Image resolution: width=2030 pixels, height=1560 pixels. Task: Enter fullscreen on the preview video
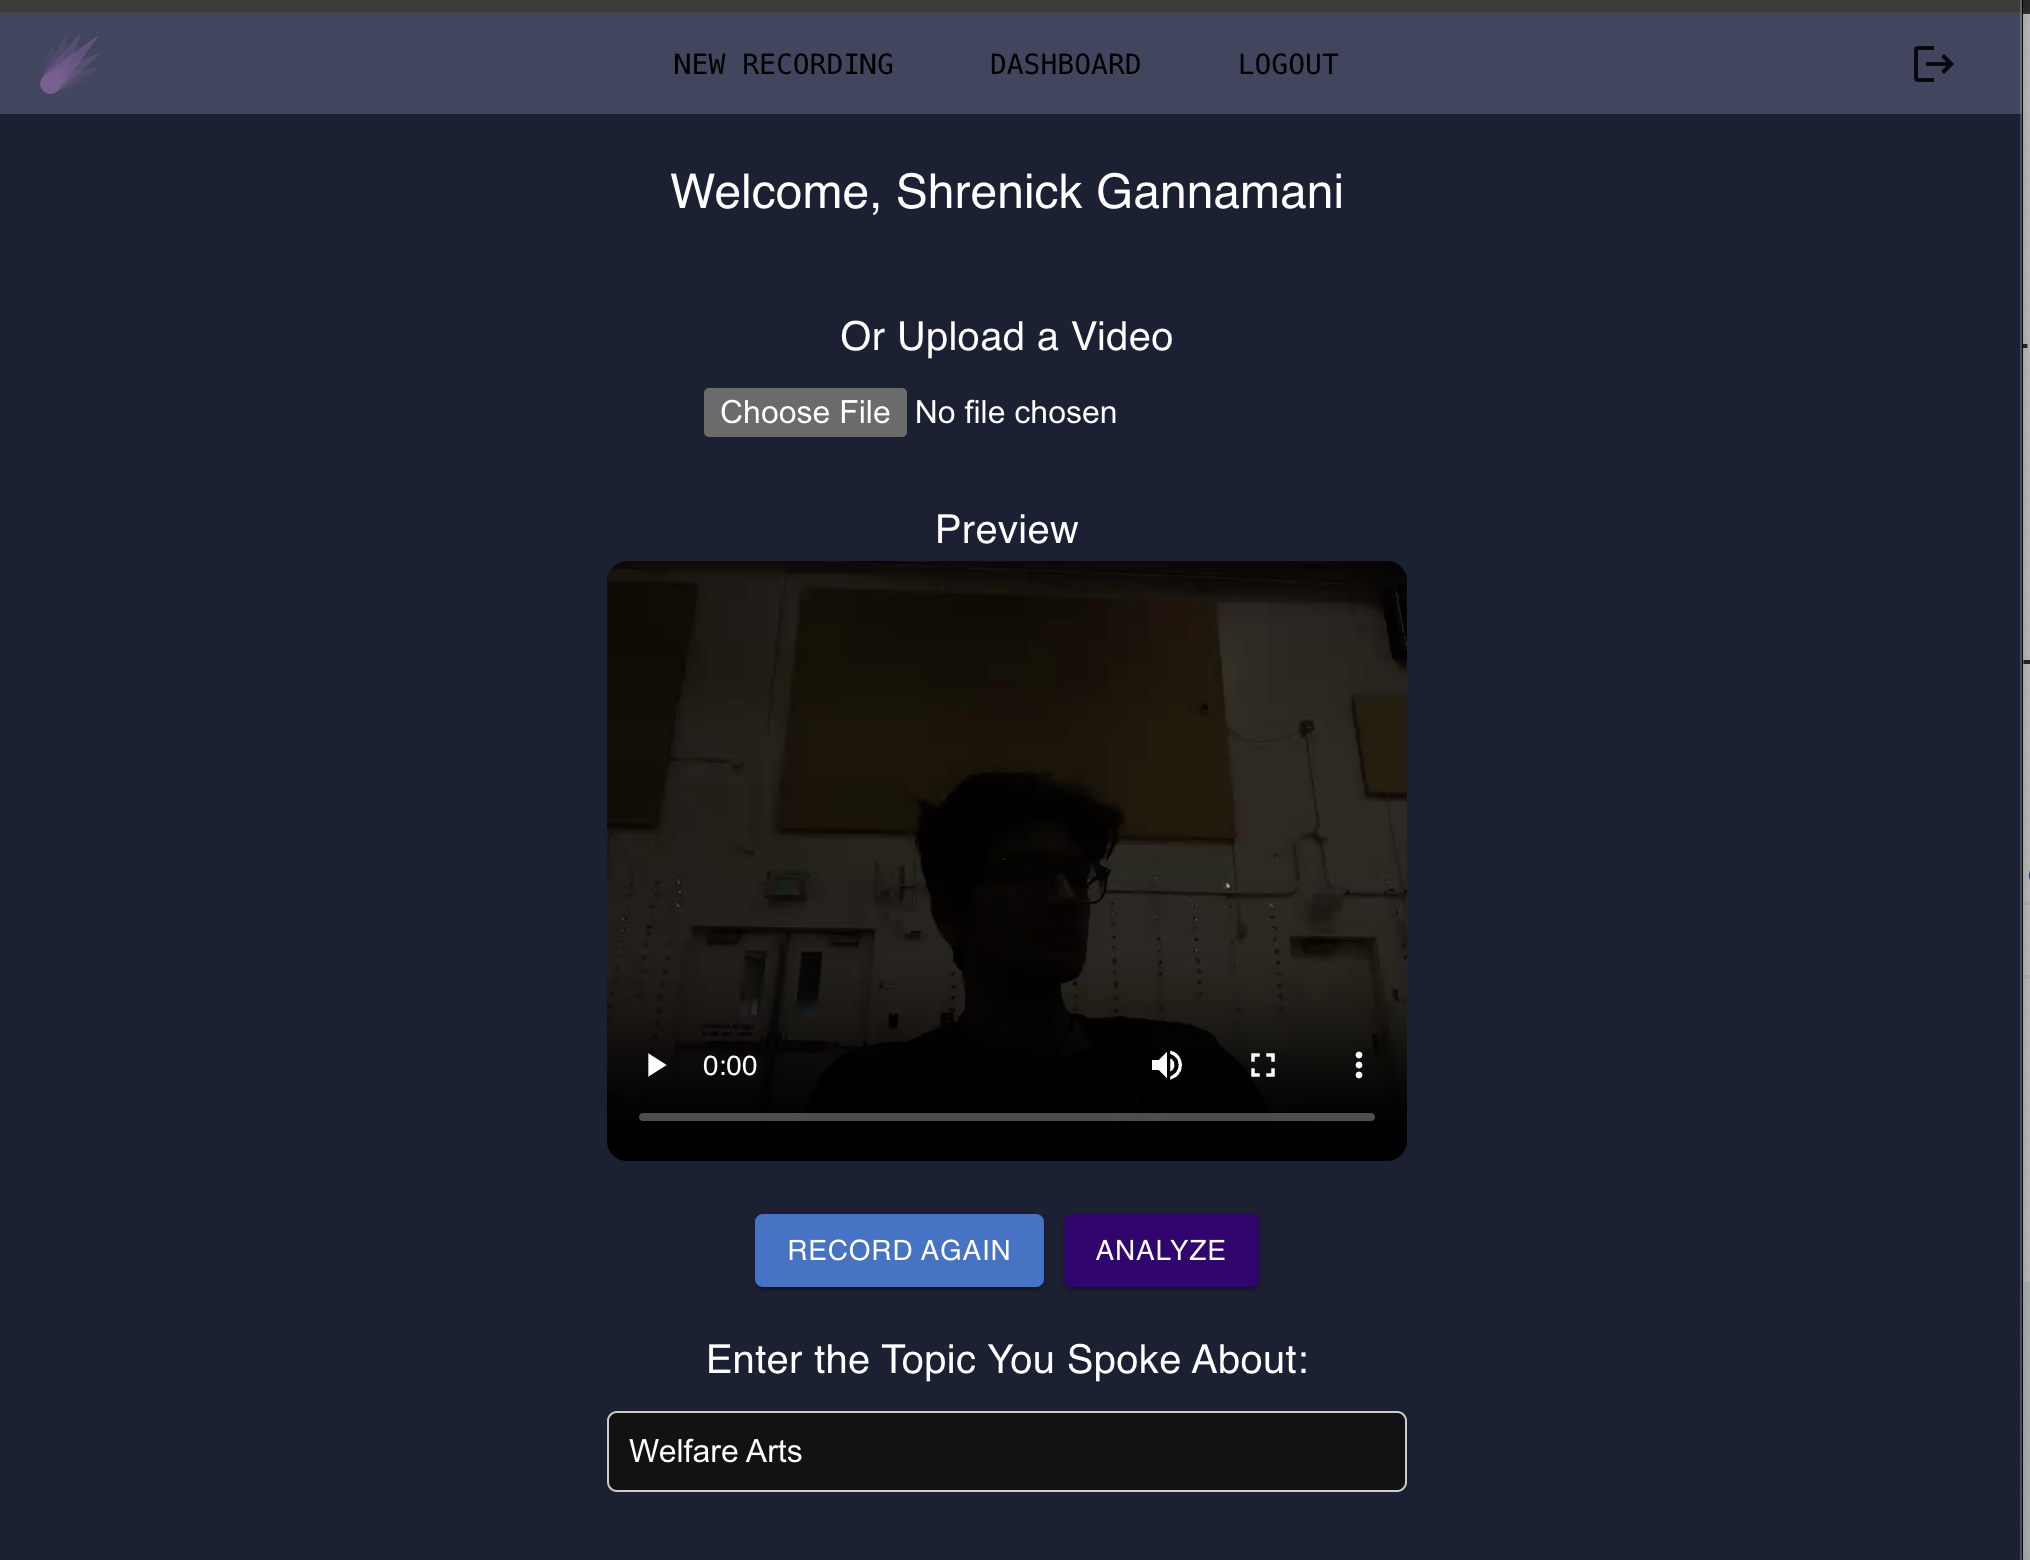pyautogui.click(x=1262, y=1065)
